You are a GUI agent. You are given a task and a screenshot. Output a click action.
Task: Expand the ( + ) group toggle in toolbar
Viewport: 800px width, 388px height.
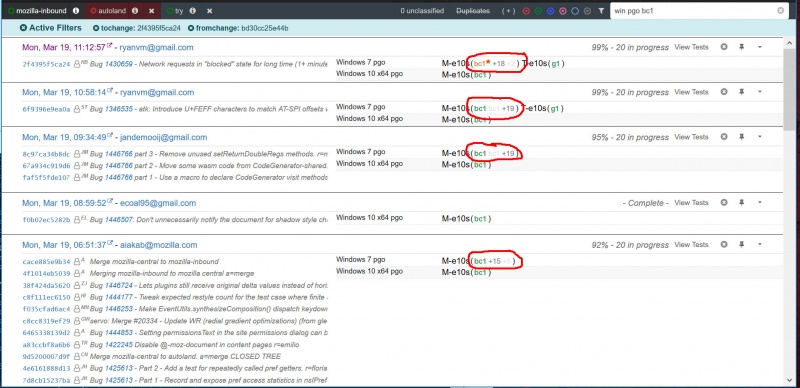(509, 11)
